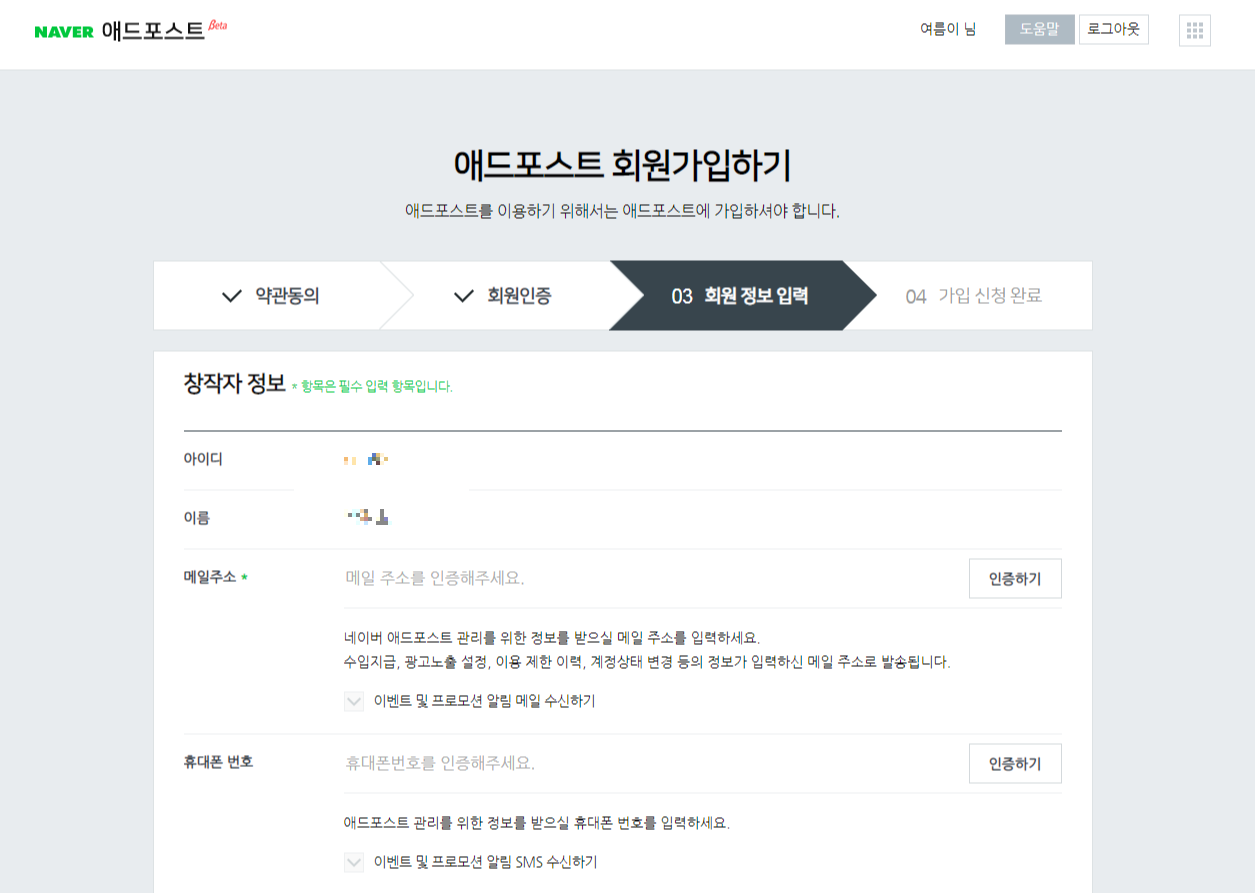This screenshot has height=893, width=1255.
Task: Select the 03 회원 정보 입력 step
Action: click(740, 296)
